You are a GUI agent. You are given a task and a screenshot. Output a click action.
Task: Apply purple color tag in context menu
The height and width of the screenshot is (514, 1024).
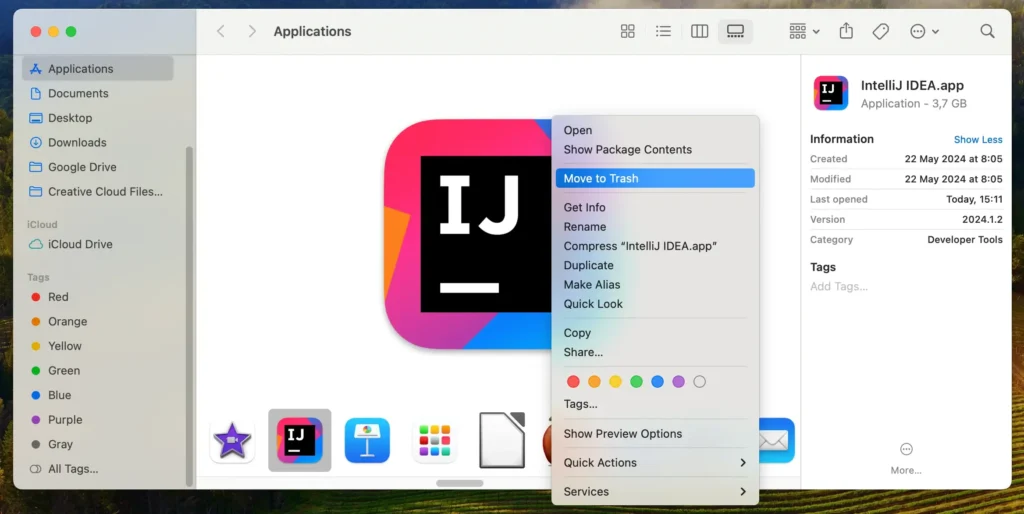[x=679, y=381]
